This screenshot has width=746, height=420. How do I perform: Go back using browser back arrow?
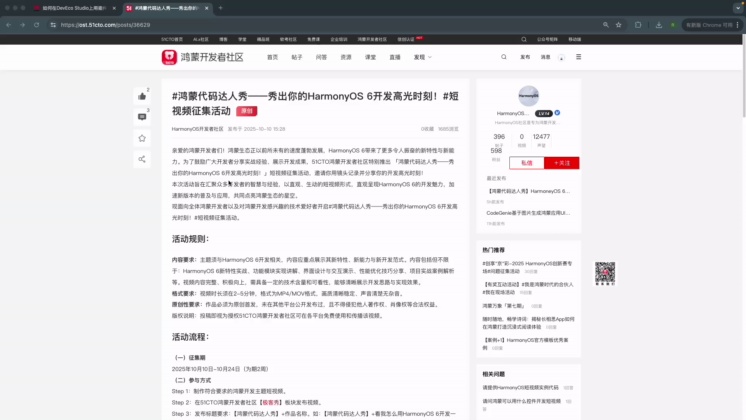[x=11, y=24]
